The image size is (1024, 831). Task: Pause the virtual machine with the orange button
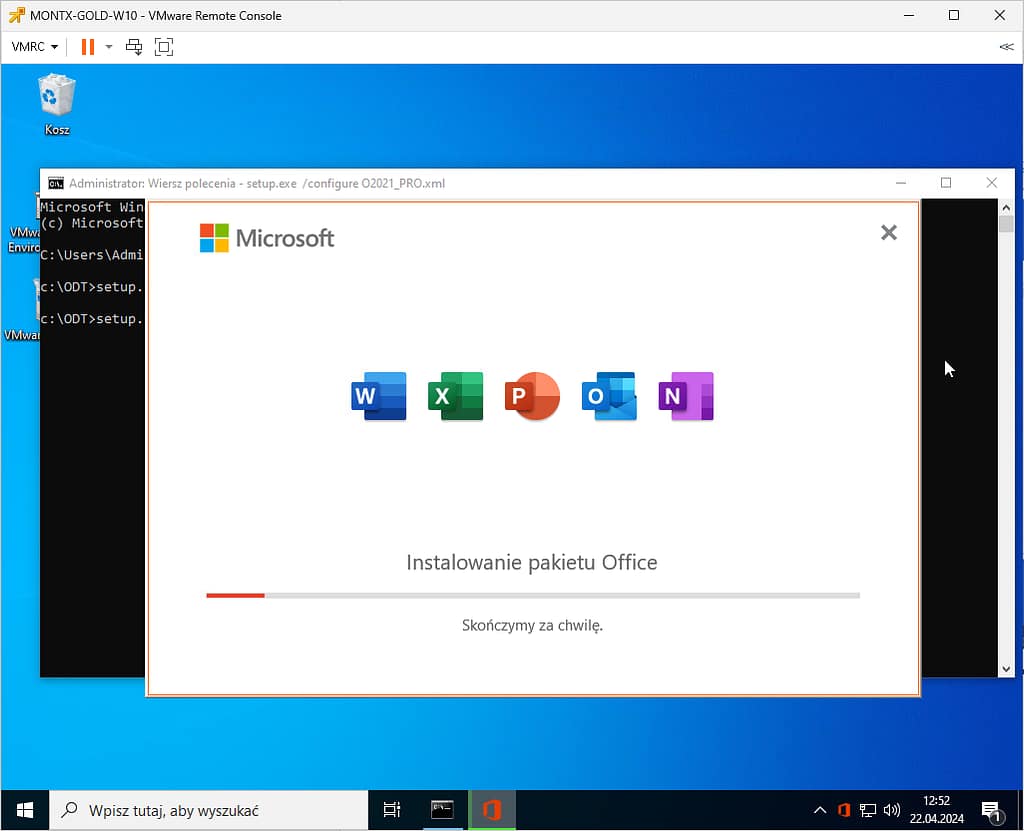coord(87,47)
